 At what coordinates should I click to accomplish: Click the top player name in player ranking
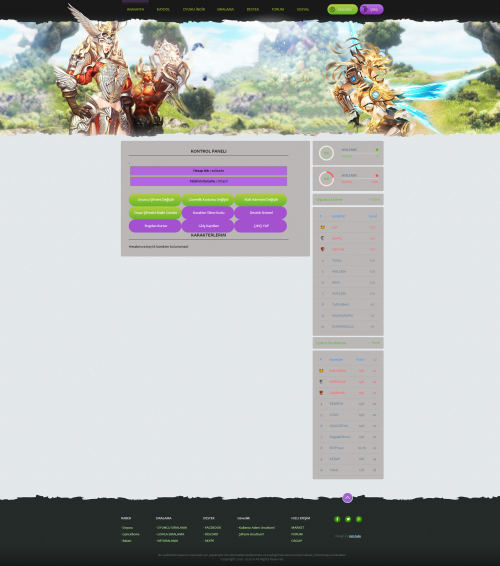335,227
